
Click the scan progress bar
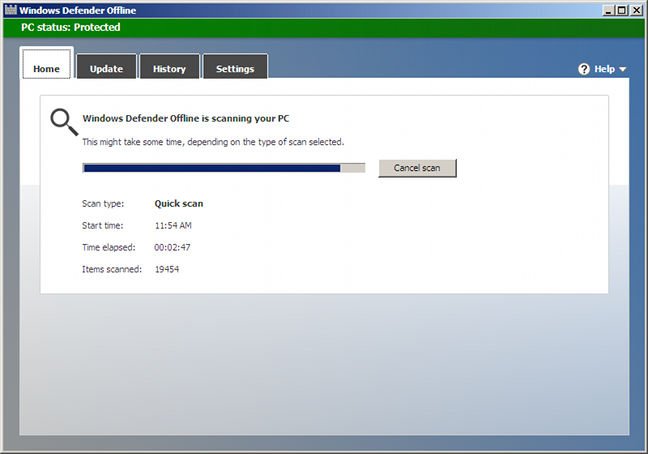(224, 168)
